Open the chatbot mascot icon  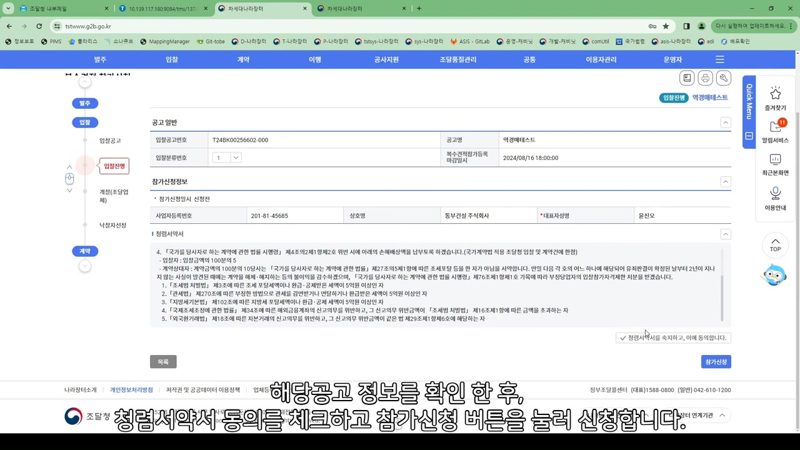coord(774,275)
